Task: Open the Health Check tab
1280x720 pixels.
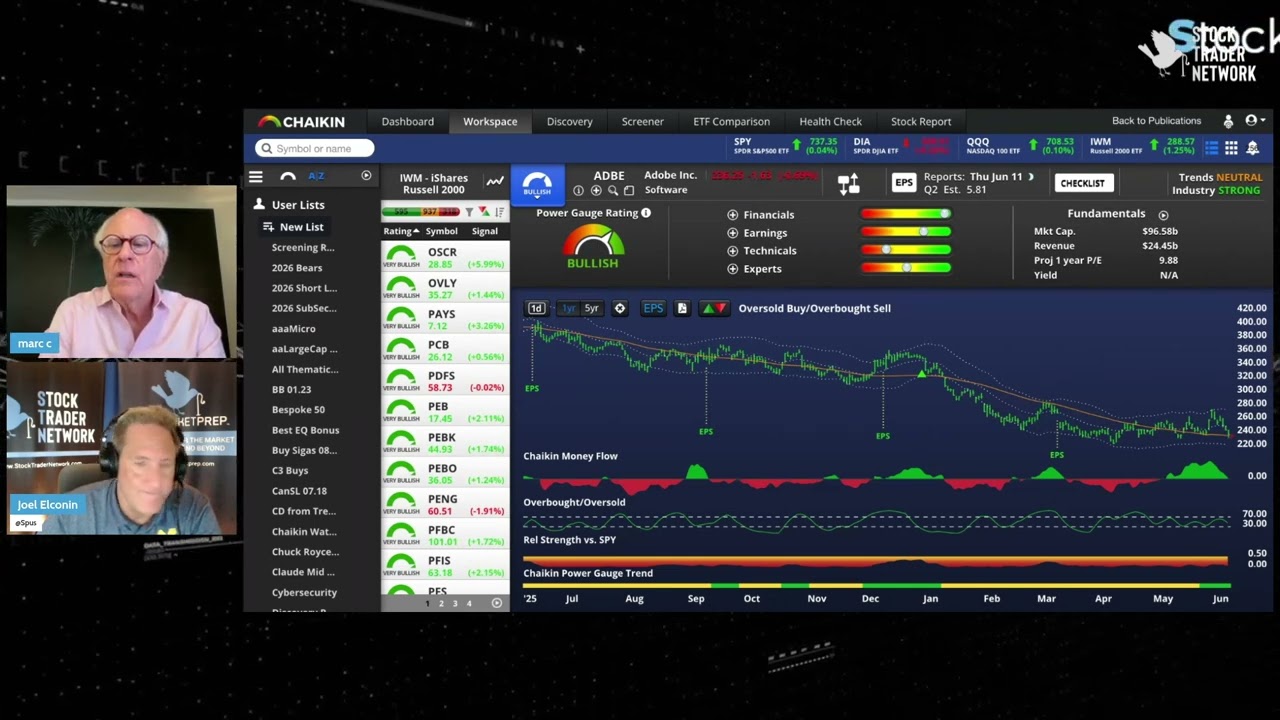Action: coord(831,122)
